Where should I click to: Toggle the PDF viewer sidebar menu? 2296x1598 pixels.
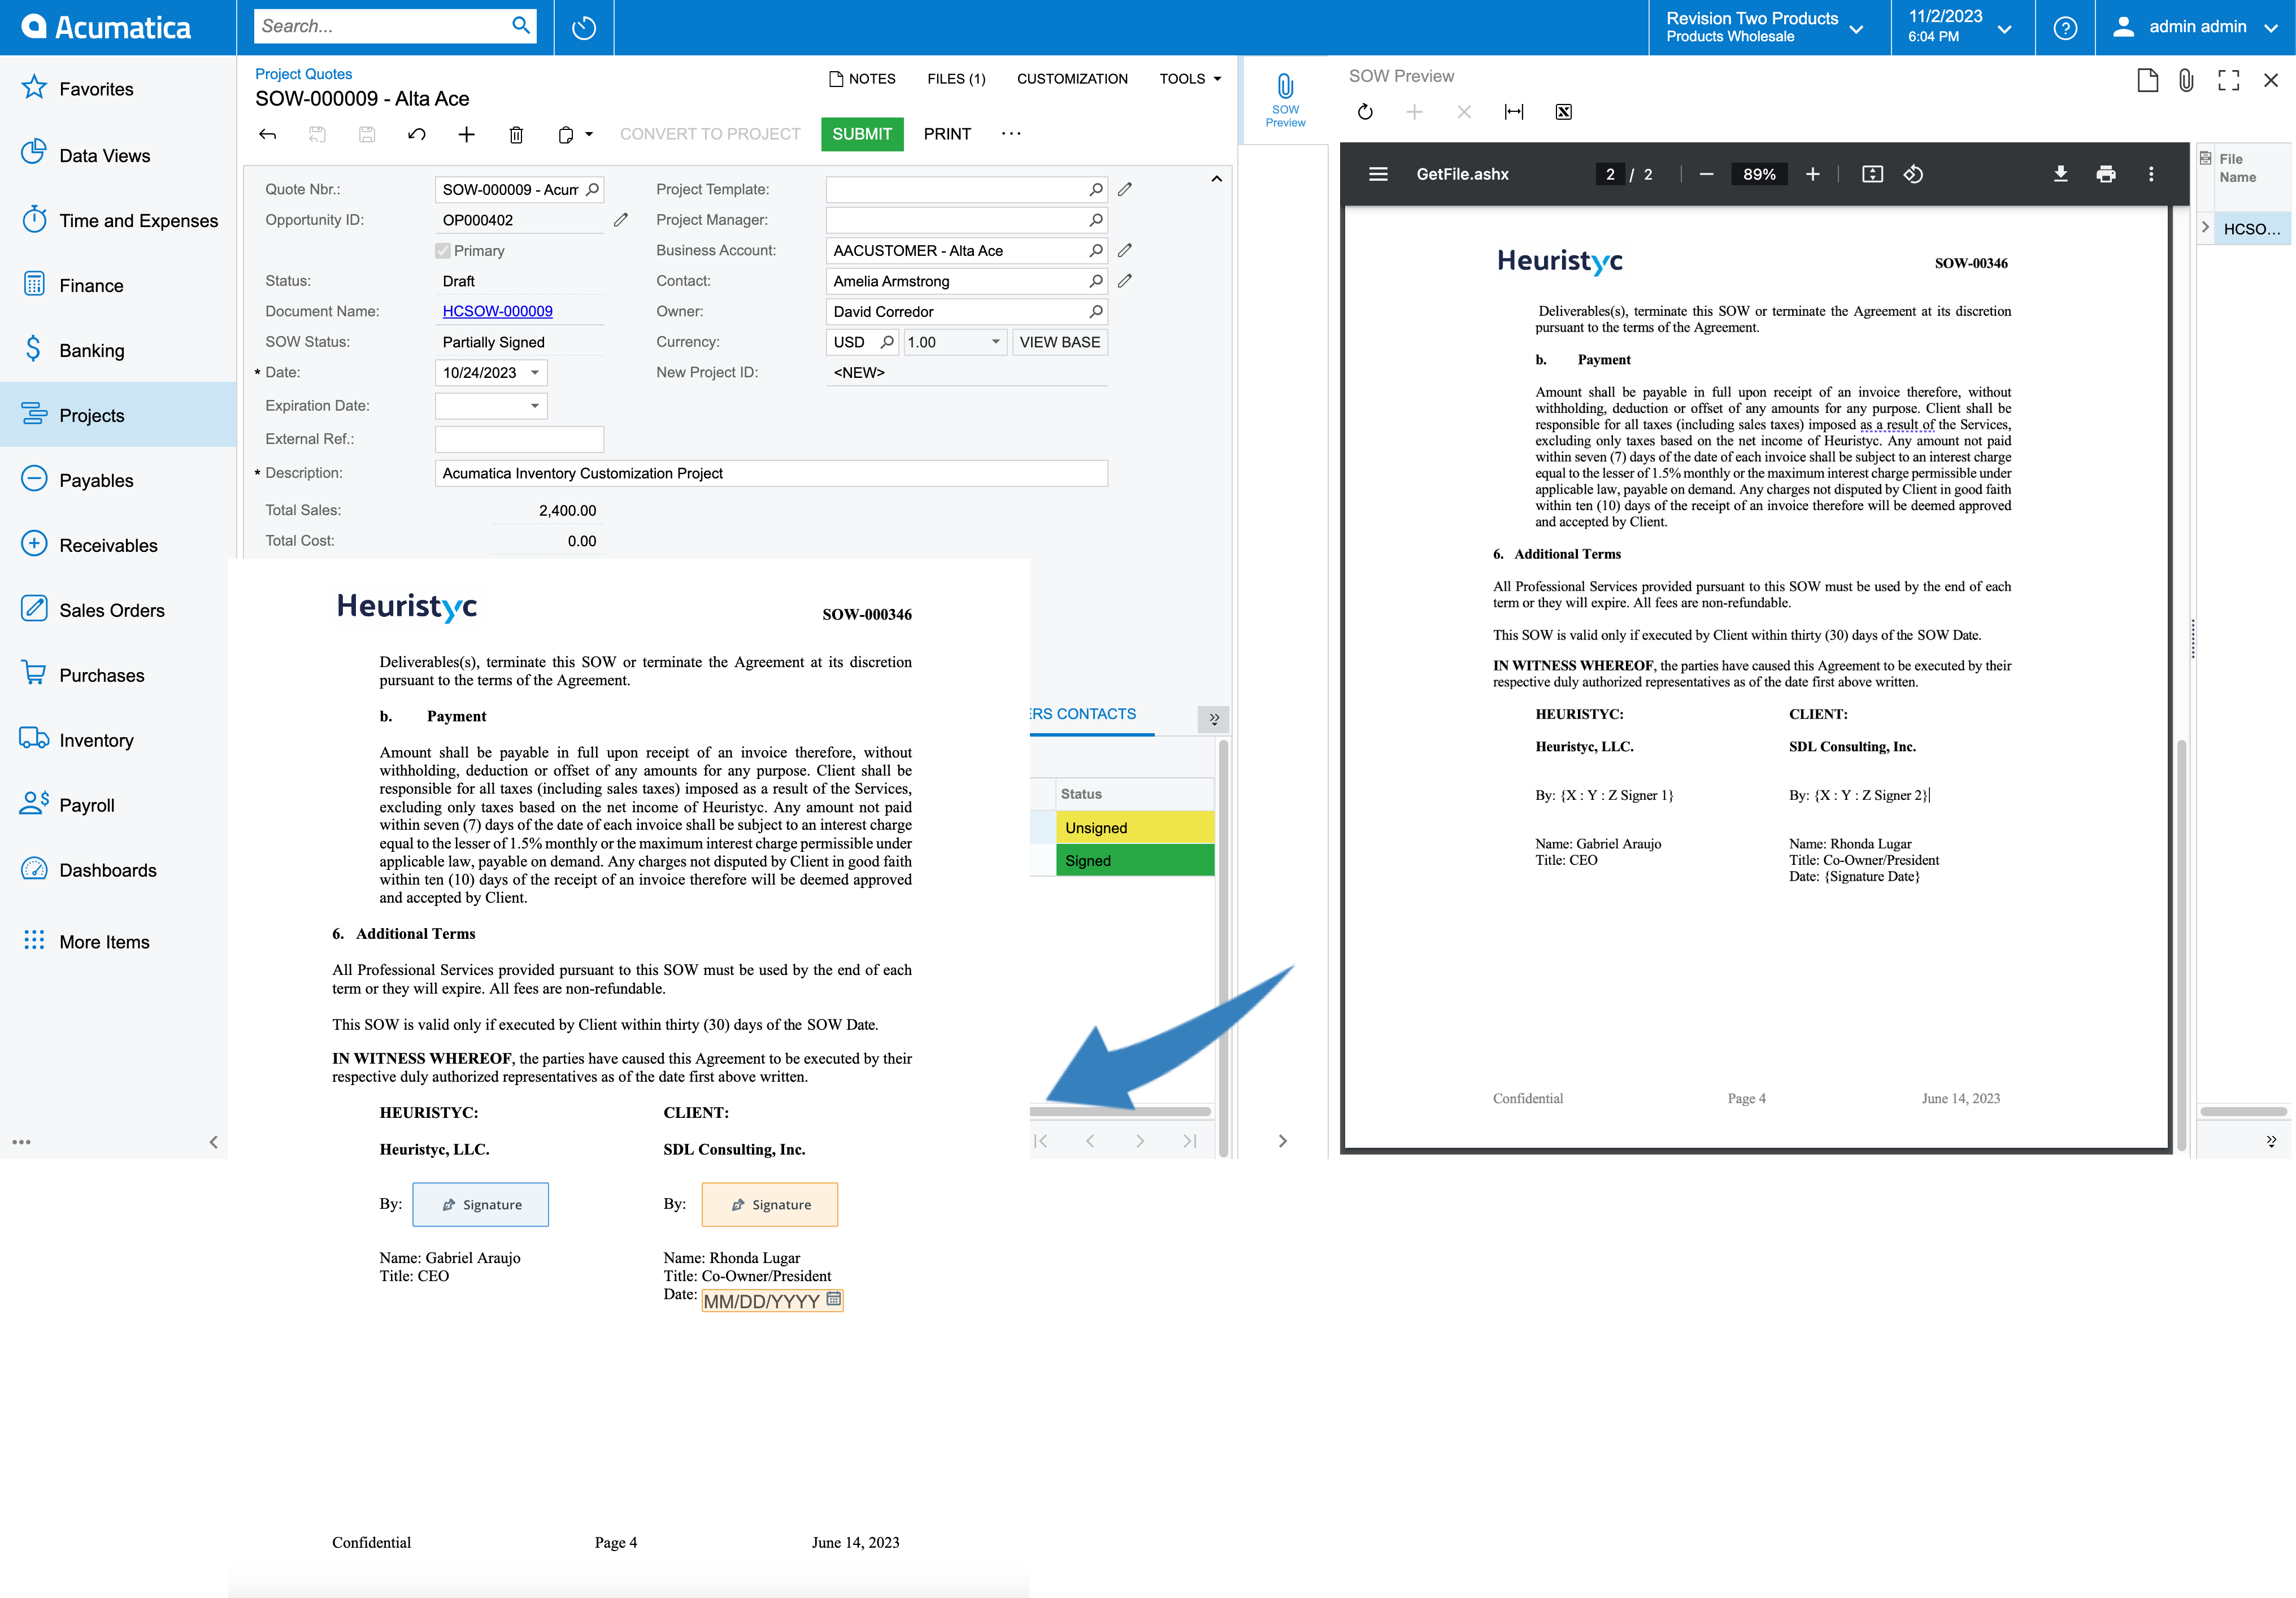click(1378, 174)
